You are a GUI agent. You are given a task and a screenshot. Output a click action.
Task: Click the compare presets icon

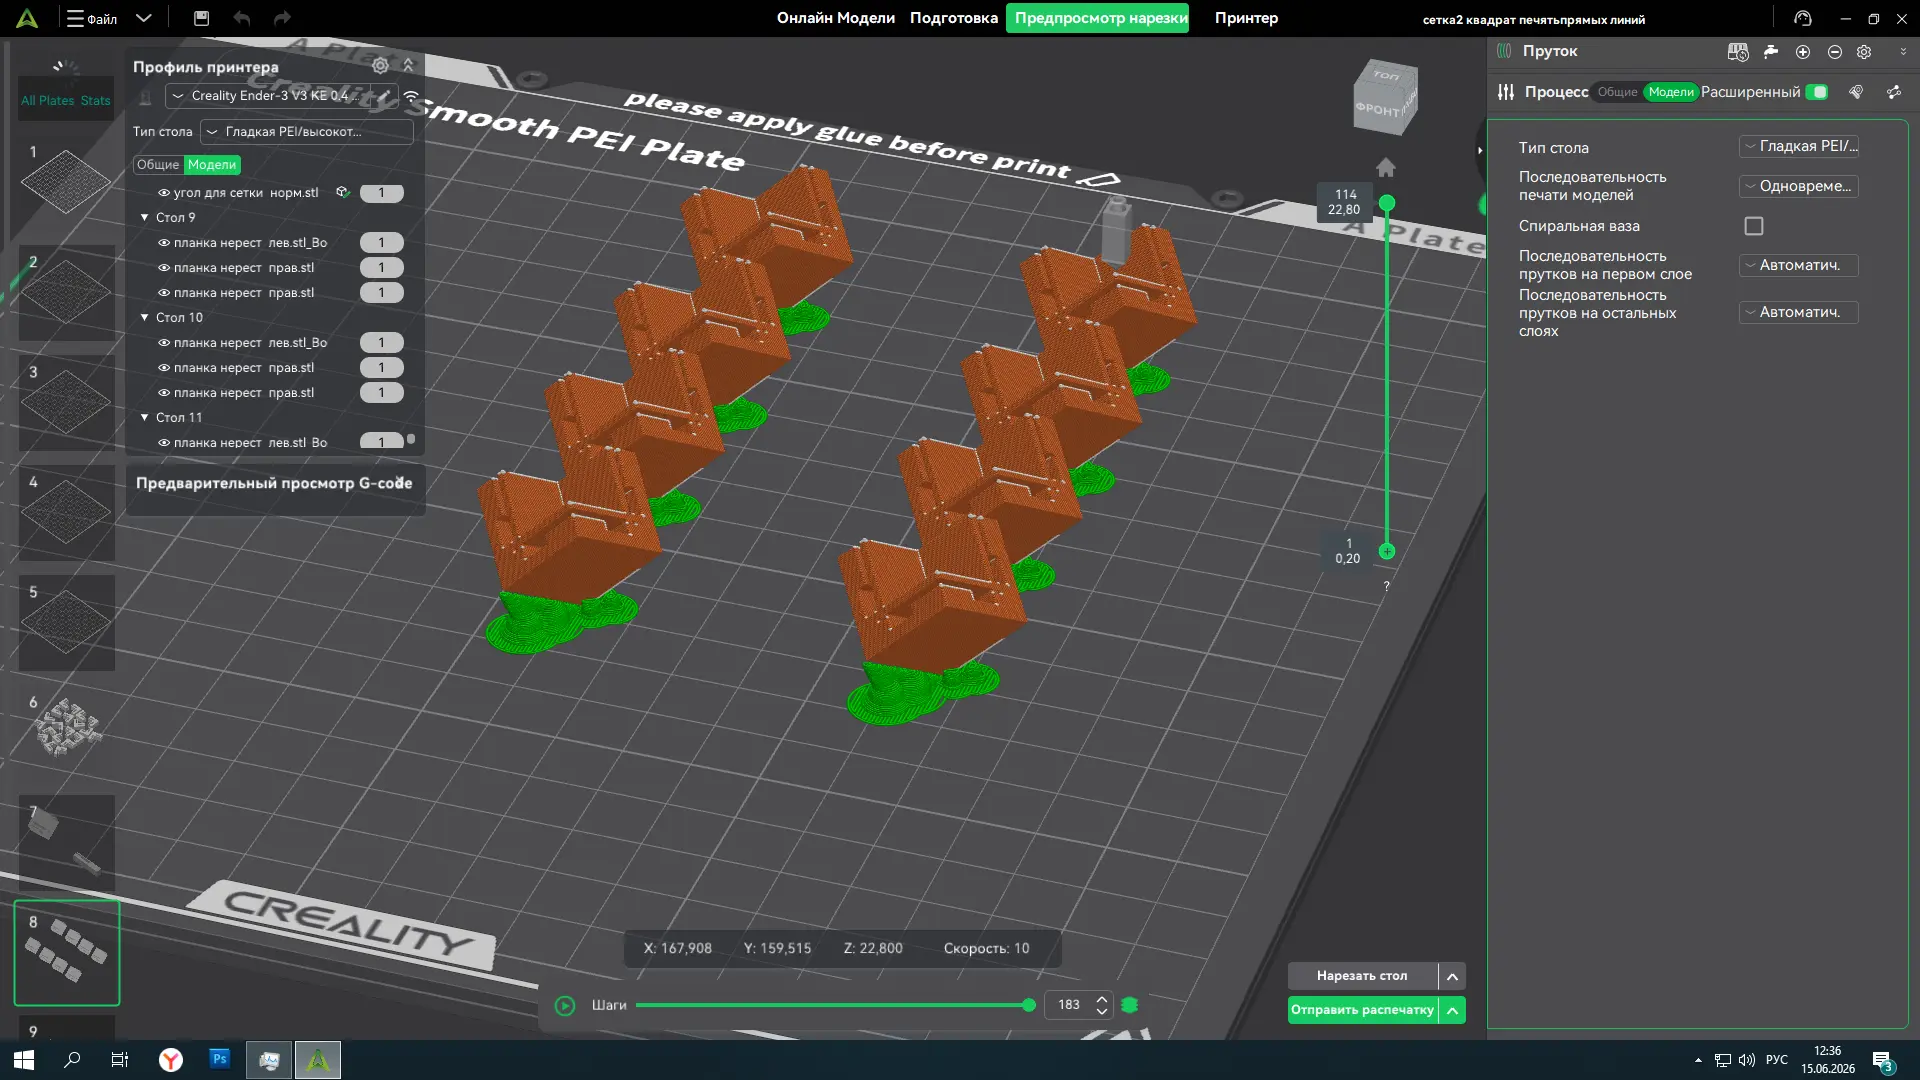(x=1894, y=92)
